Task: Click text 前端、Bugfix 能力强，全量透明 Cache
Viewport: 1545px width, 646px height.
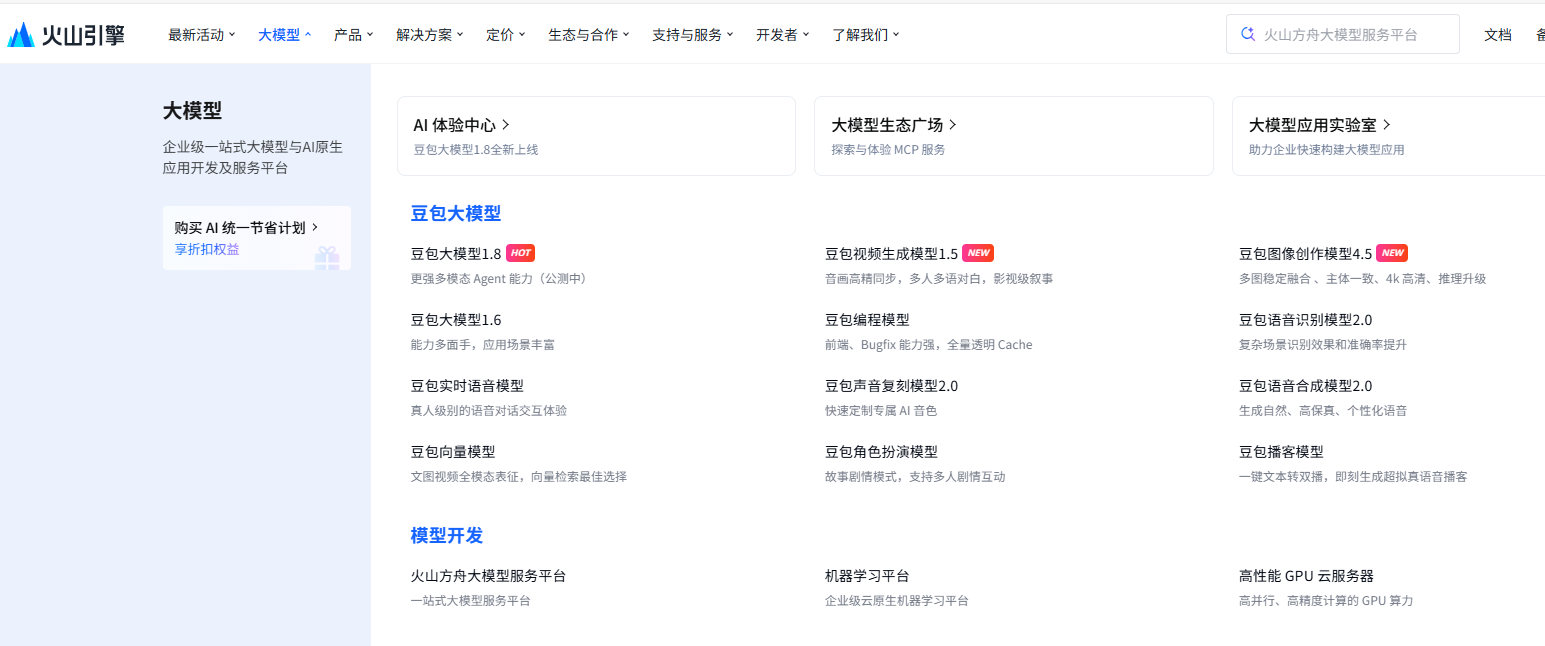Action: click(x=928, y=345)
